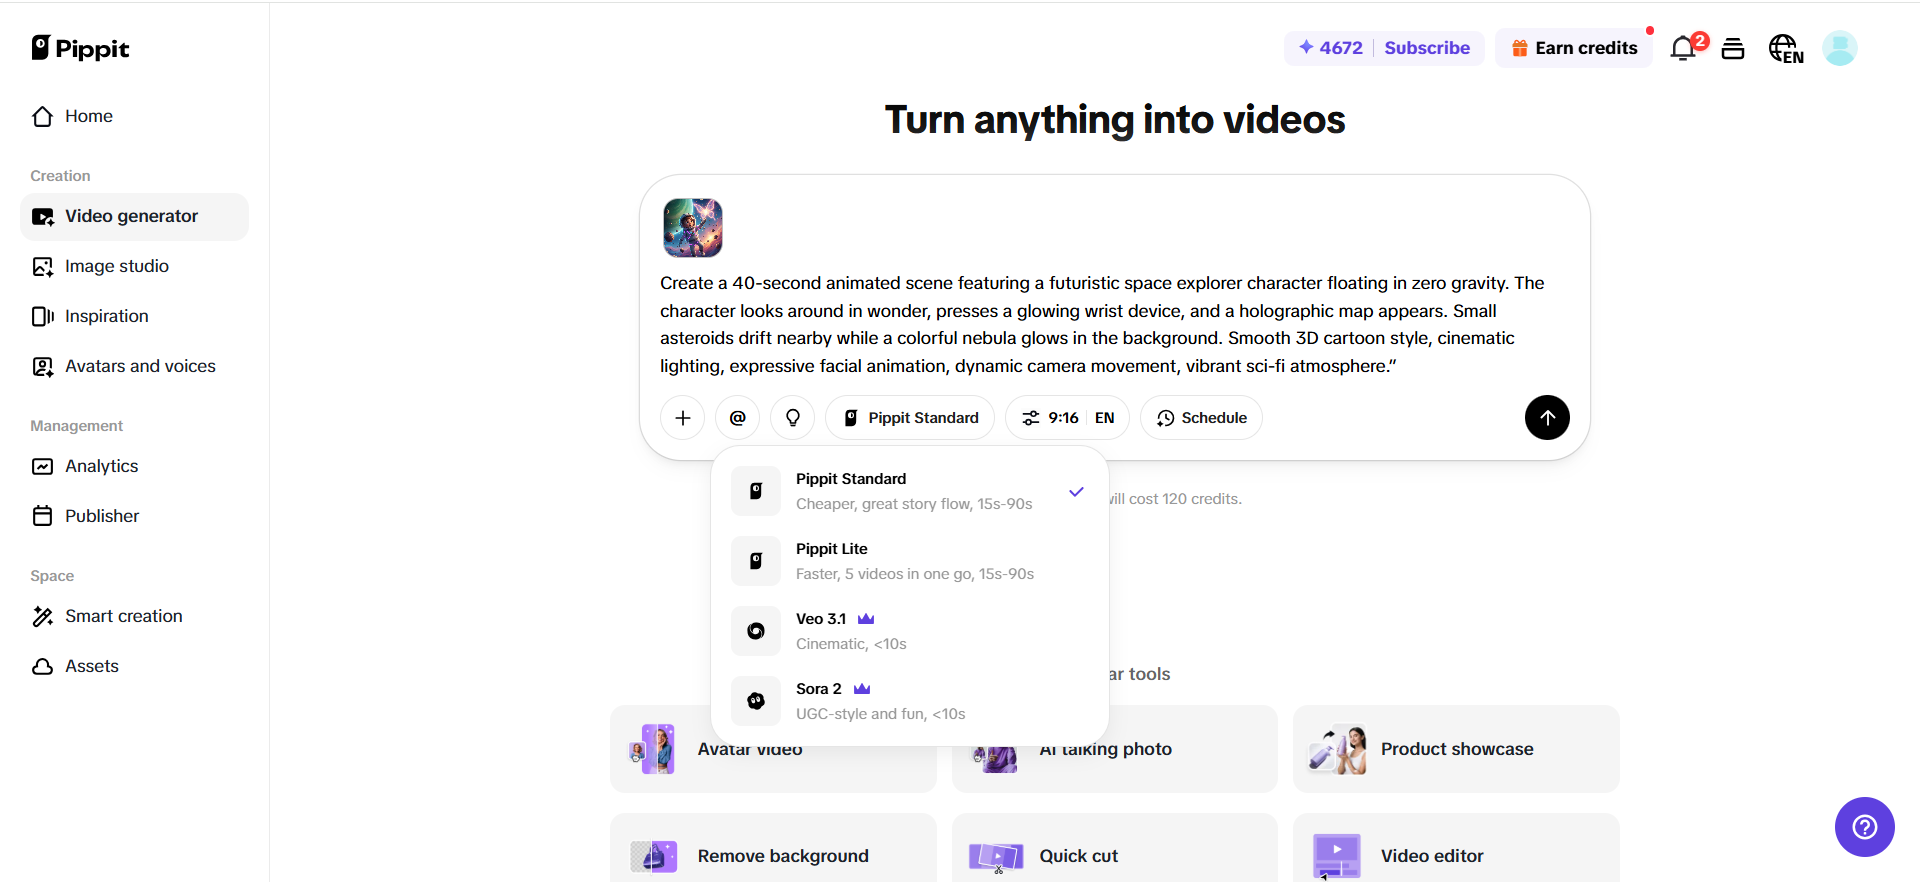The height and width of the screenshot is (882, 1920).
Task: Open Video generator section
Action: [134, 216]
